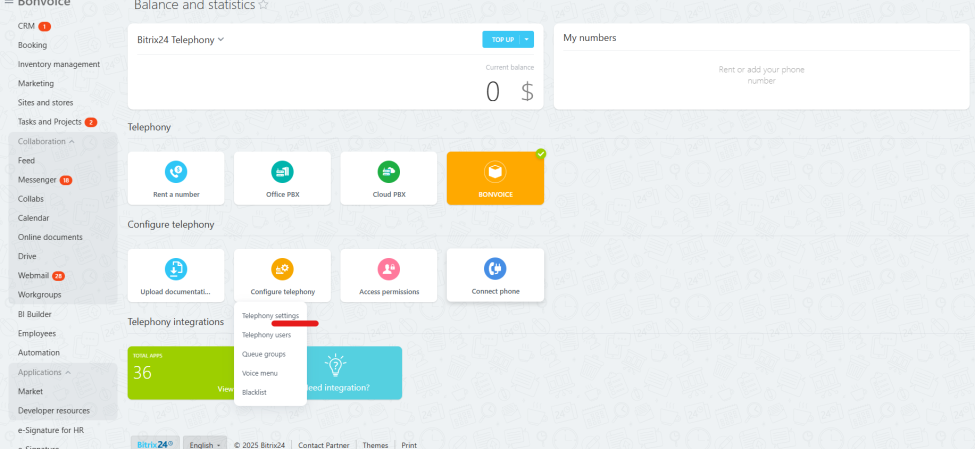Screen dimensions: 975x449
Task: Click the Connect phone icon
Action: tap(495, 269)
